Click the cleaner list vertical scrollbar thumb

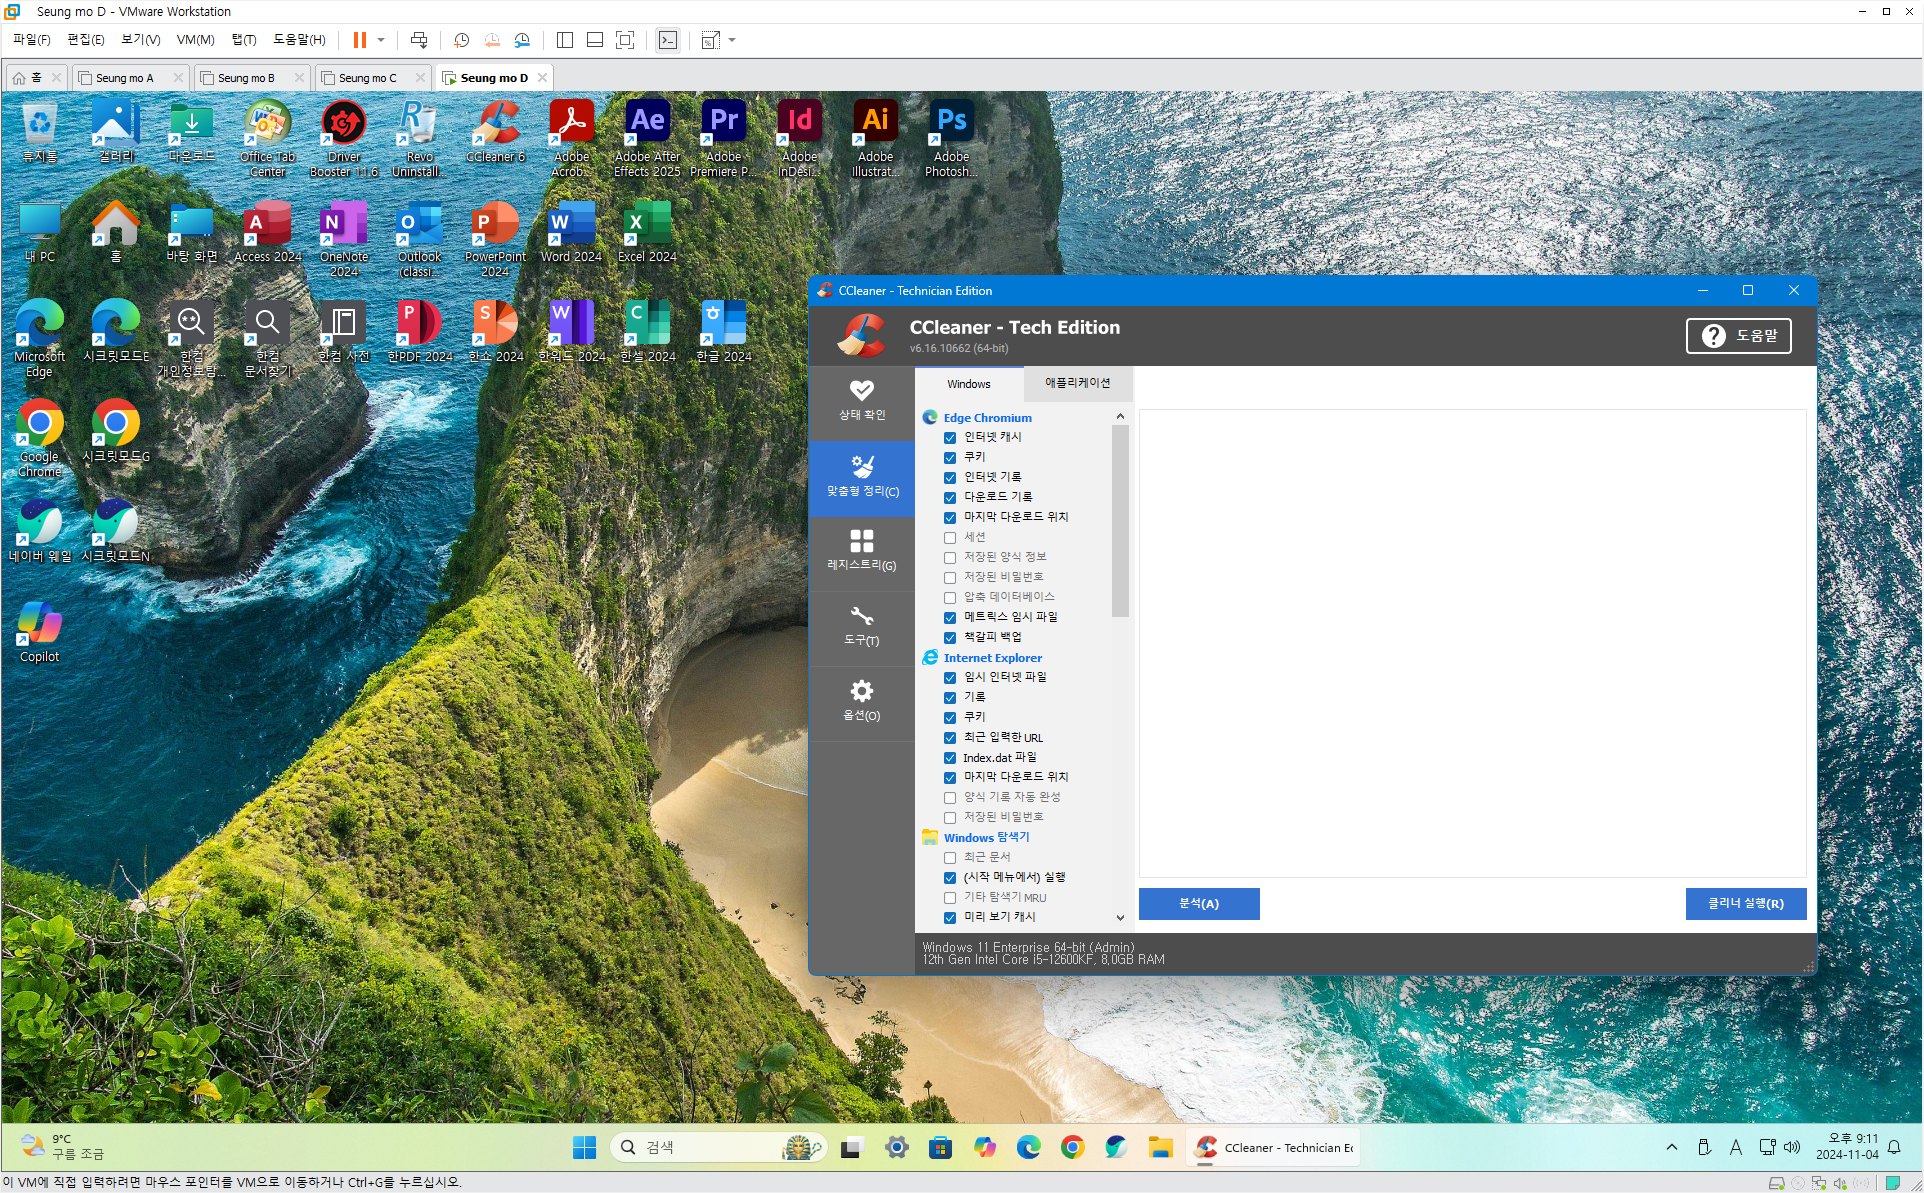click(1120, 520)
